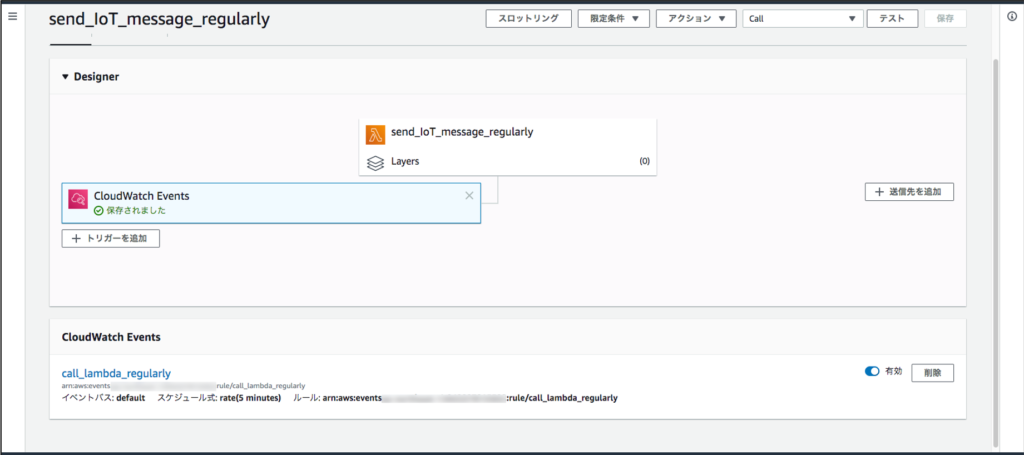Click the テスト button
The width and height of the screenshot is (1024, 455).
coord(892,19)
